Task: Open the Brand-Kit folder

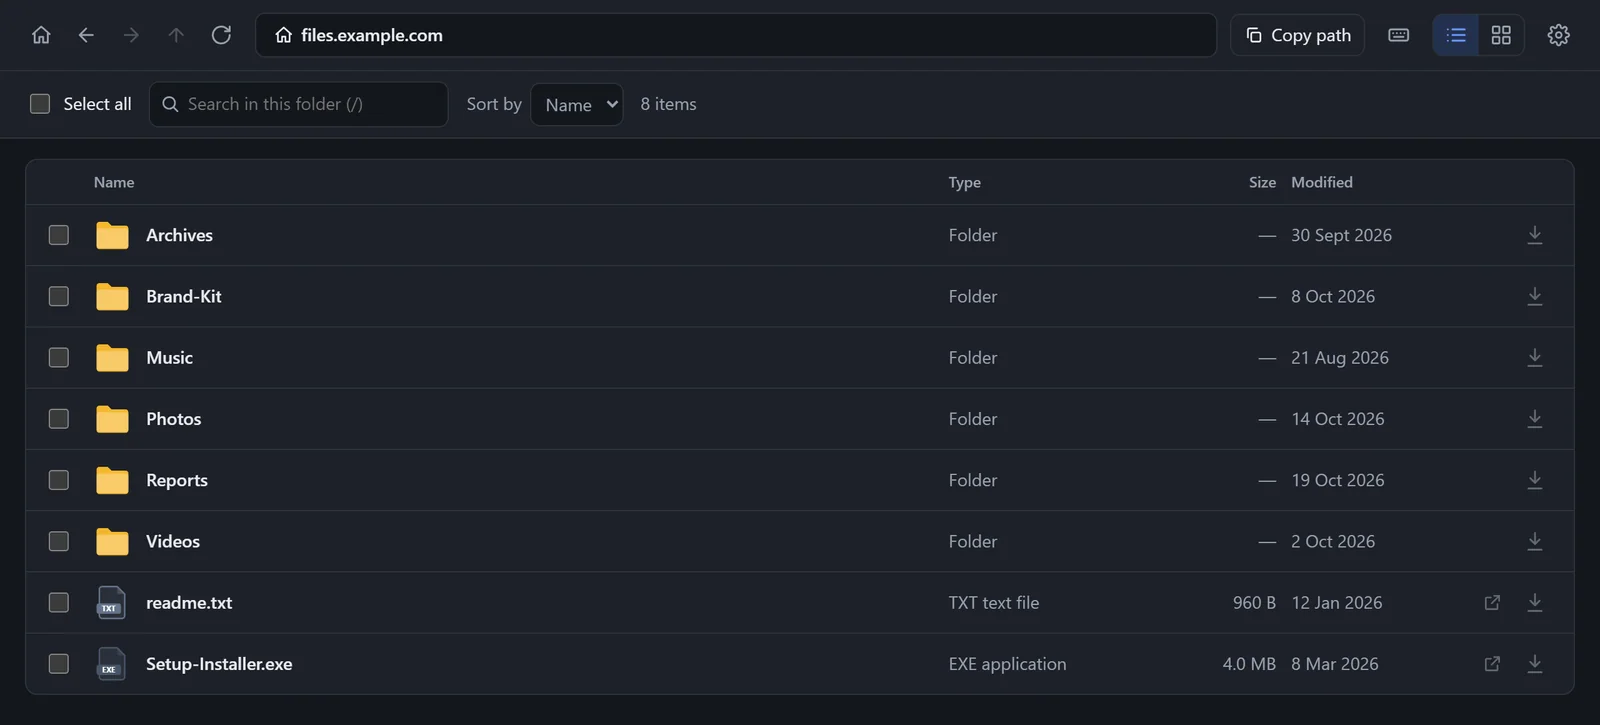Action: tap(184, 296)
